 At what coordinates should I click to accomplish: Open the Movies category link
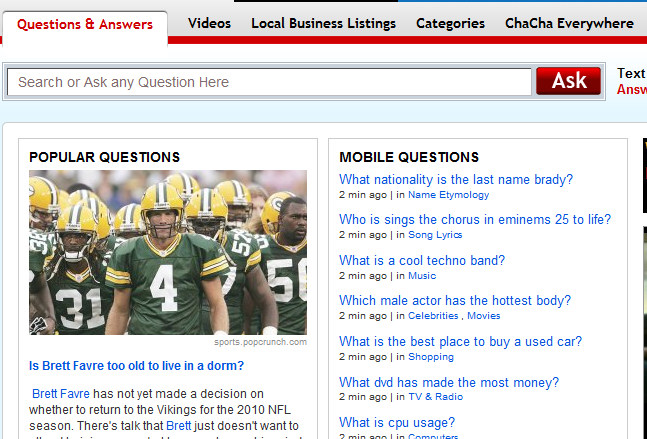pyautogui.click(x=484, y=316)
